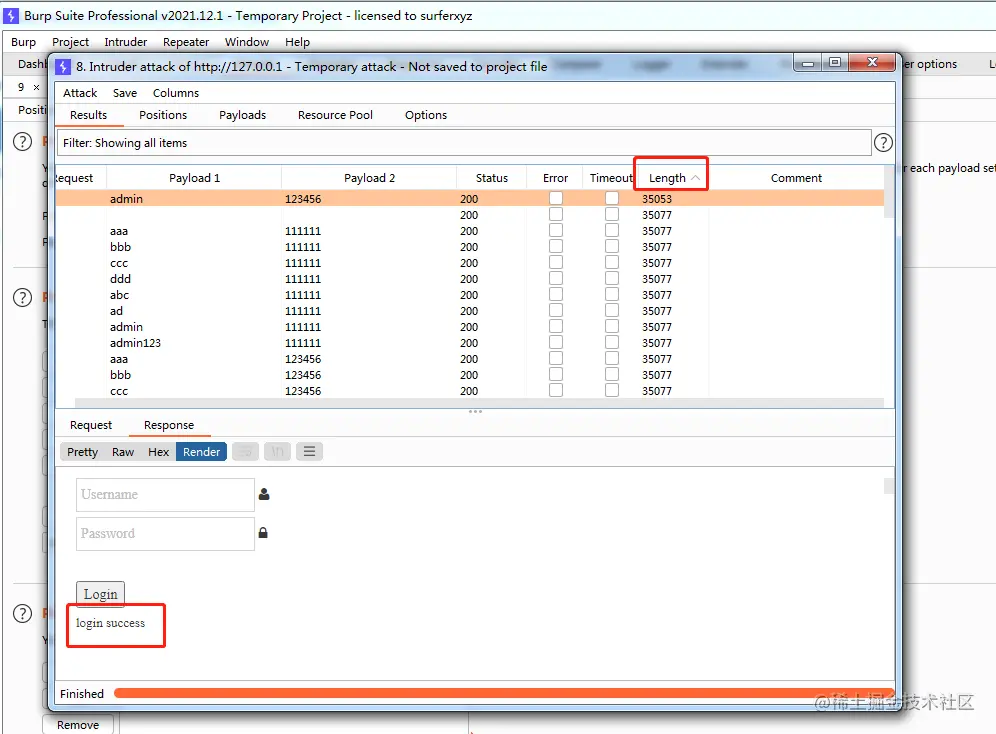Click the Comment column header

[x=796, y=178]
